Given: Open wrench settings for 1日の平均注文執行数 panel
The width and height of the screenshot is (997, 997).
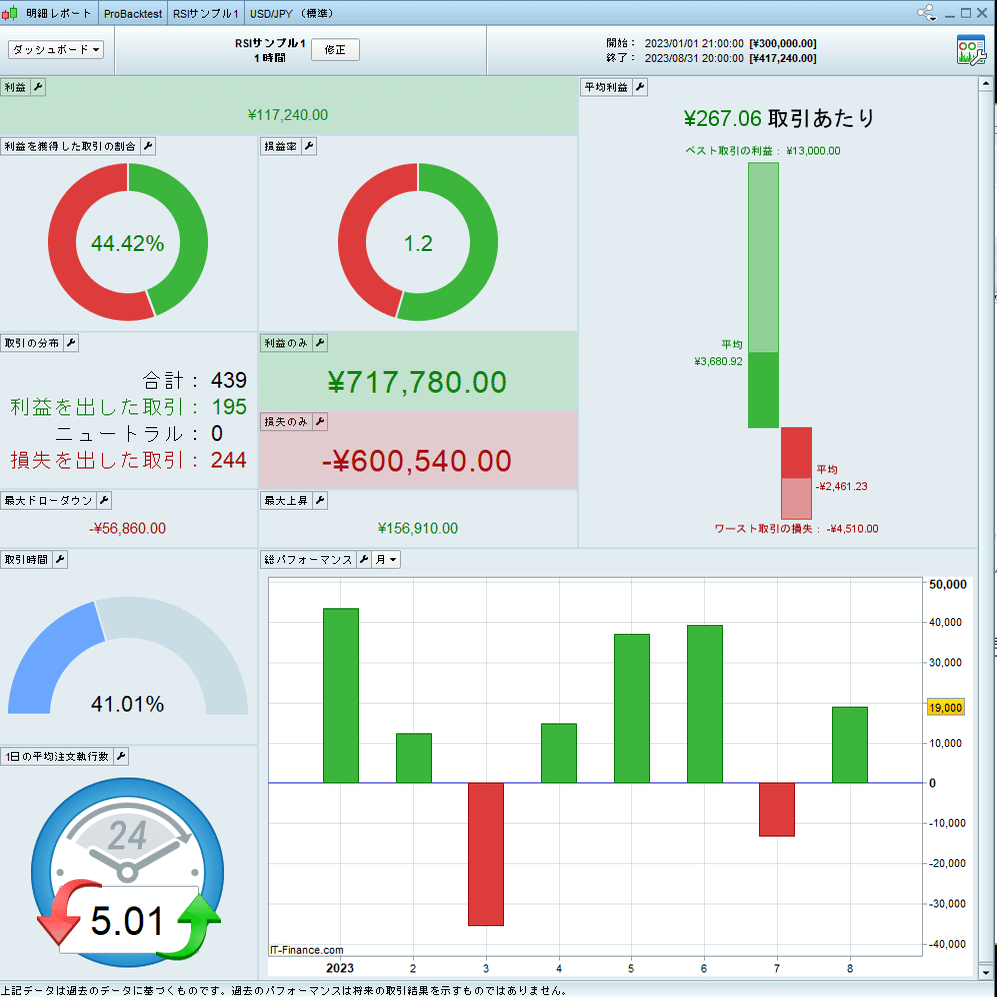Looking at the screenshot, I should point(121,756).
